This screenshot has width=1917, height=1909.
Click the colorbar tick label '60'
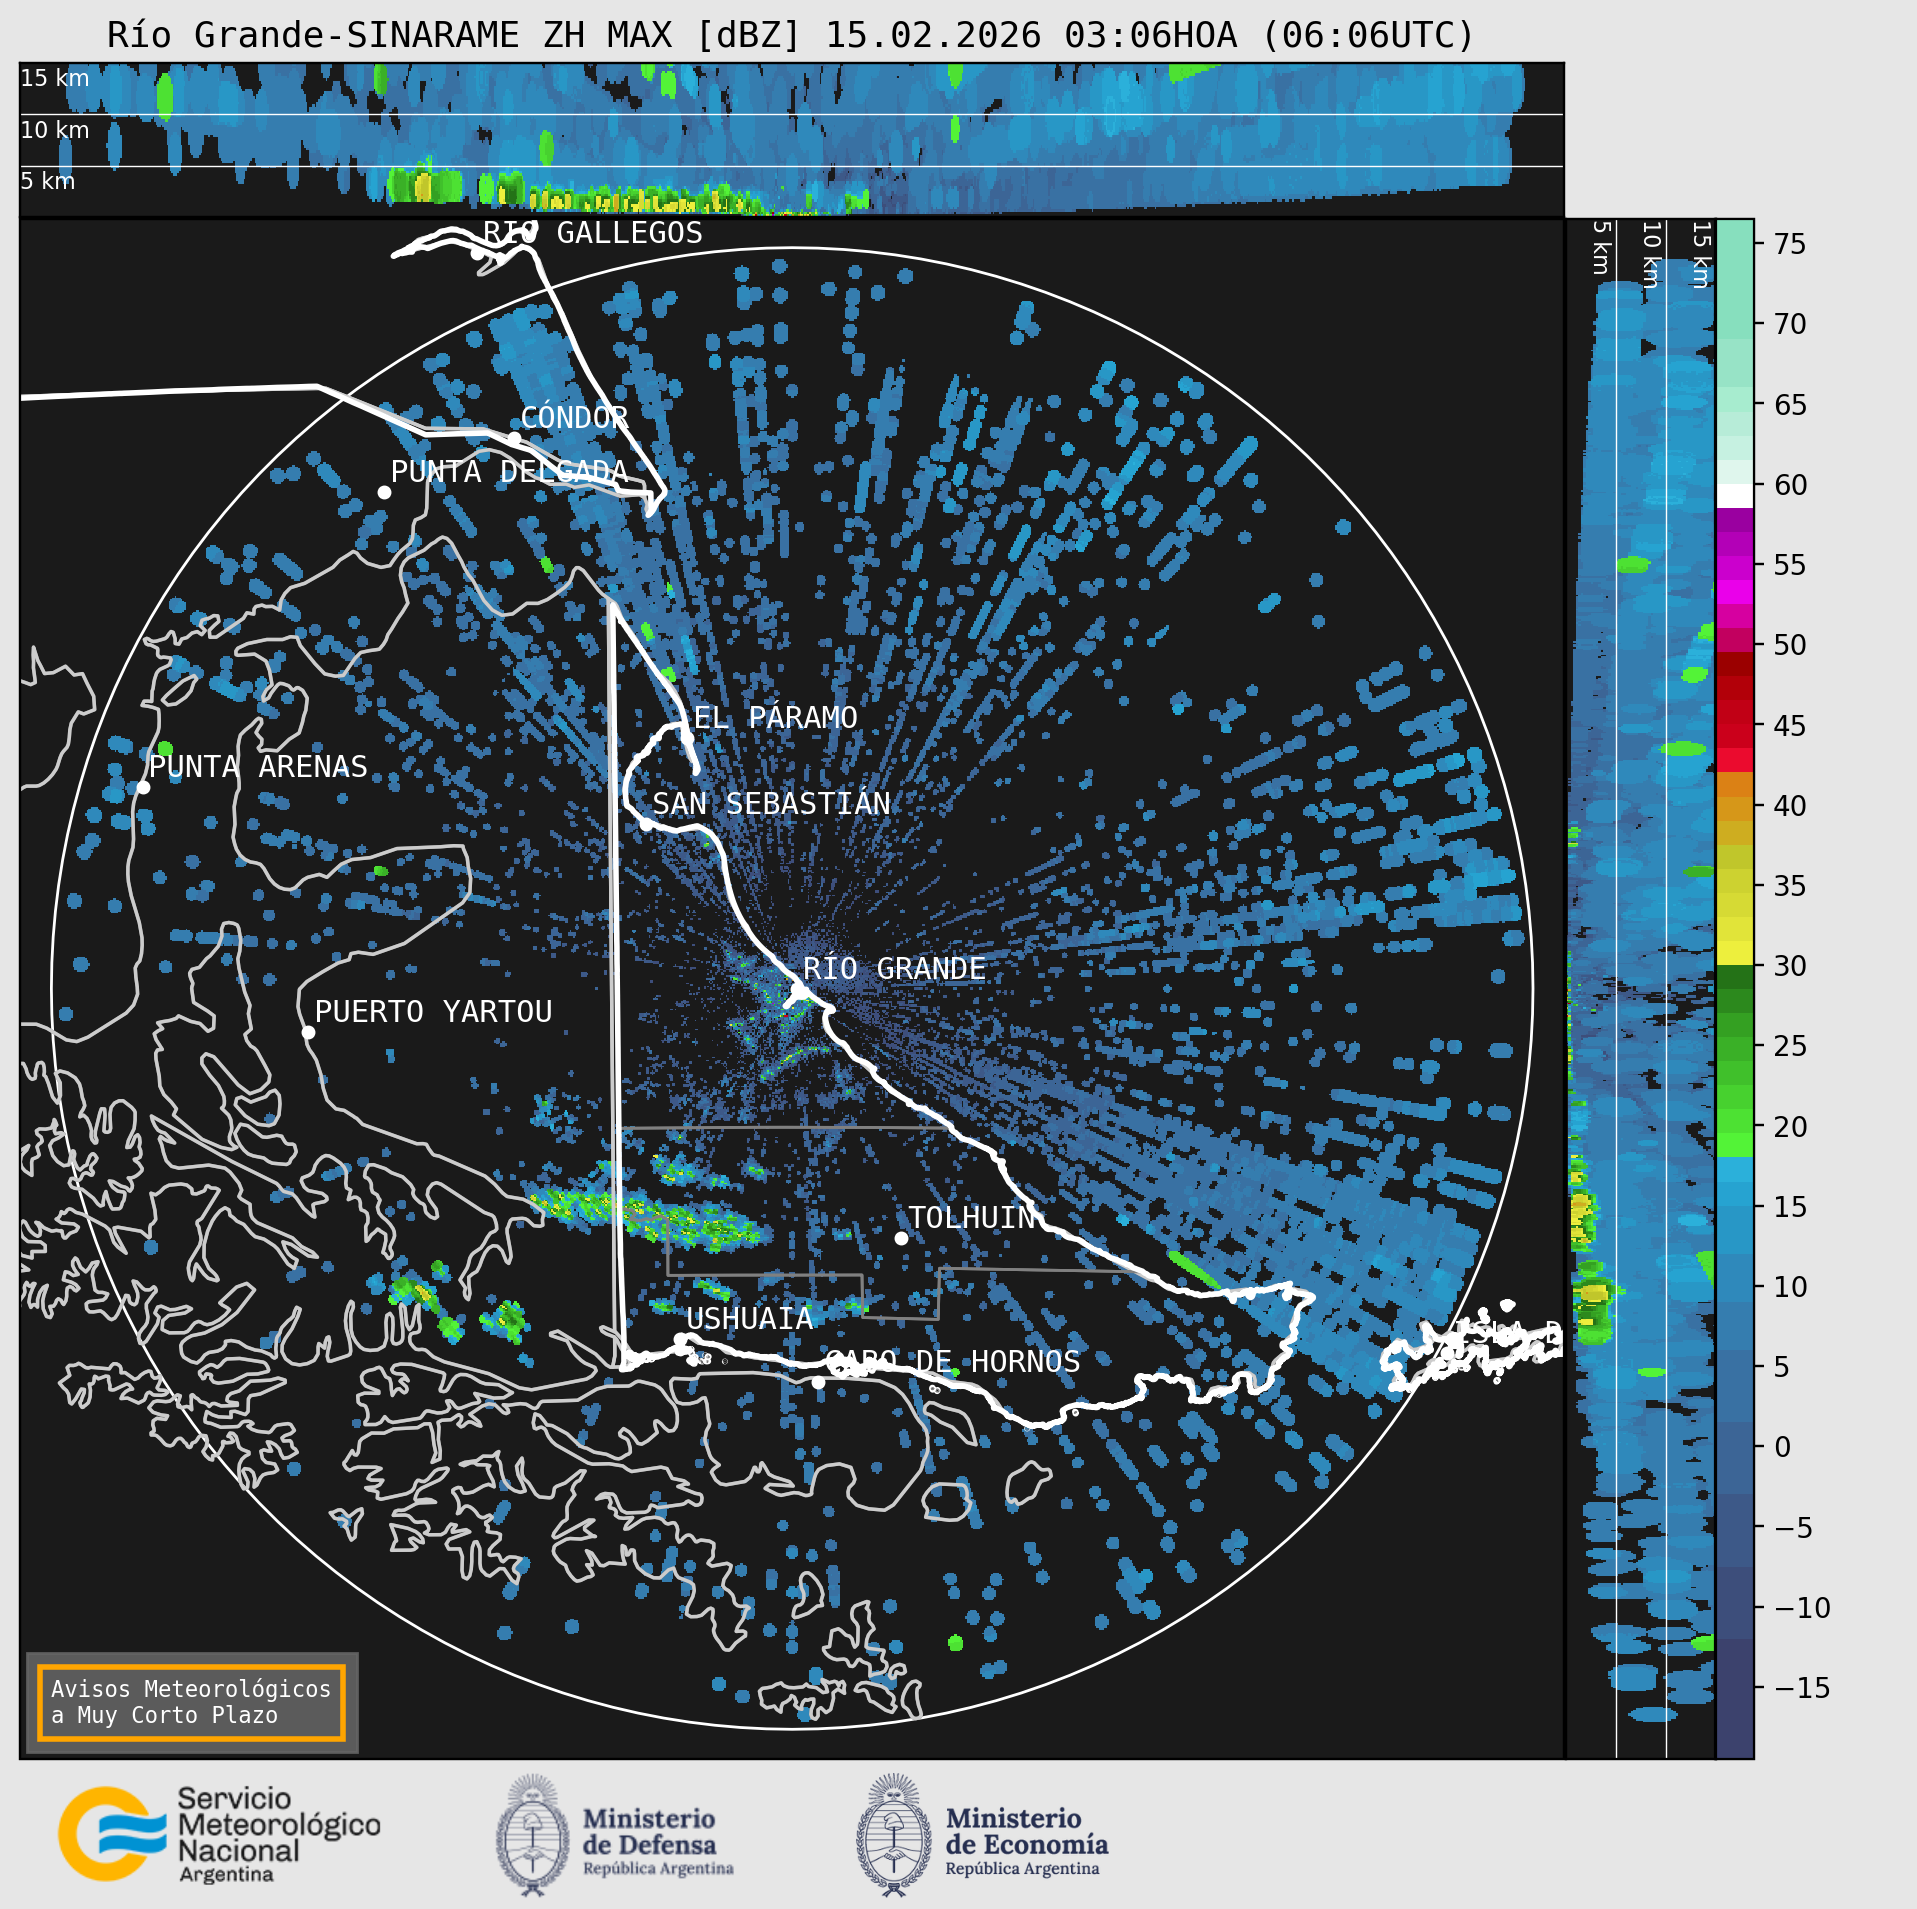(x=1790, y=485)
